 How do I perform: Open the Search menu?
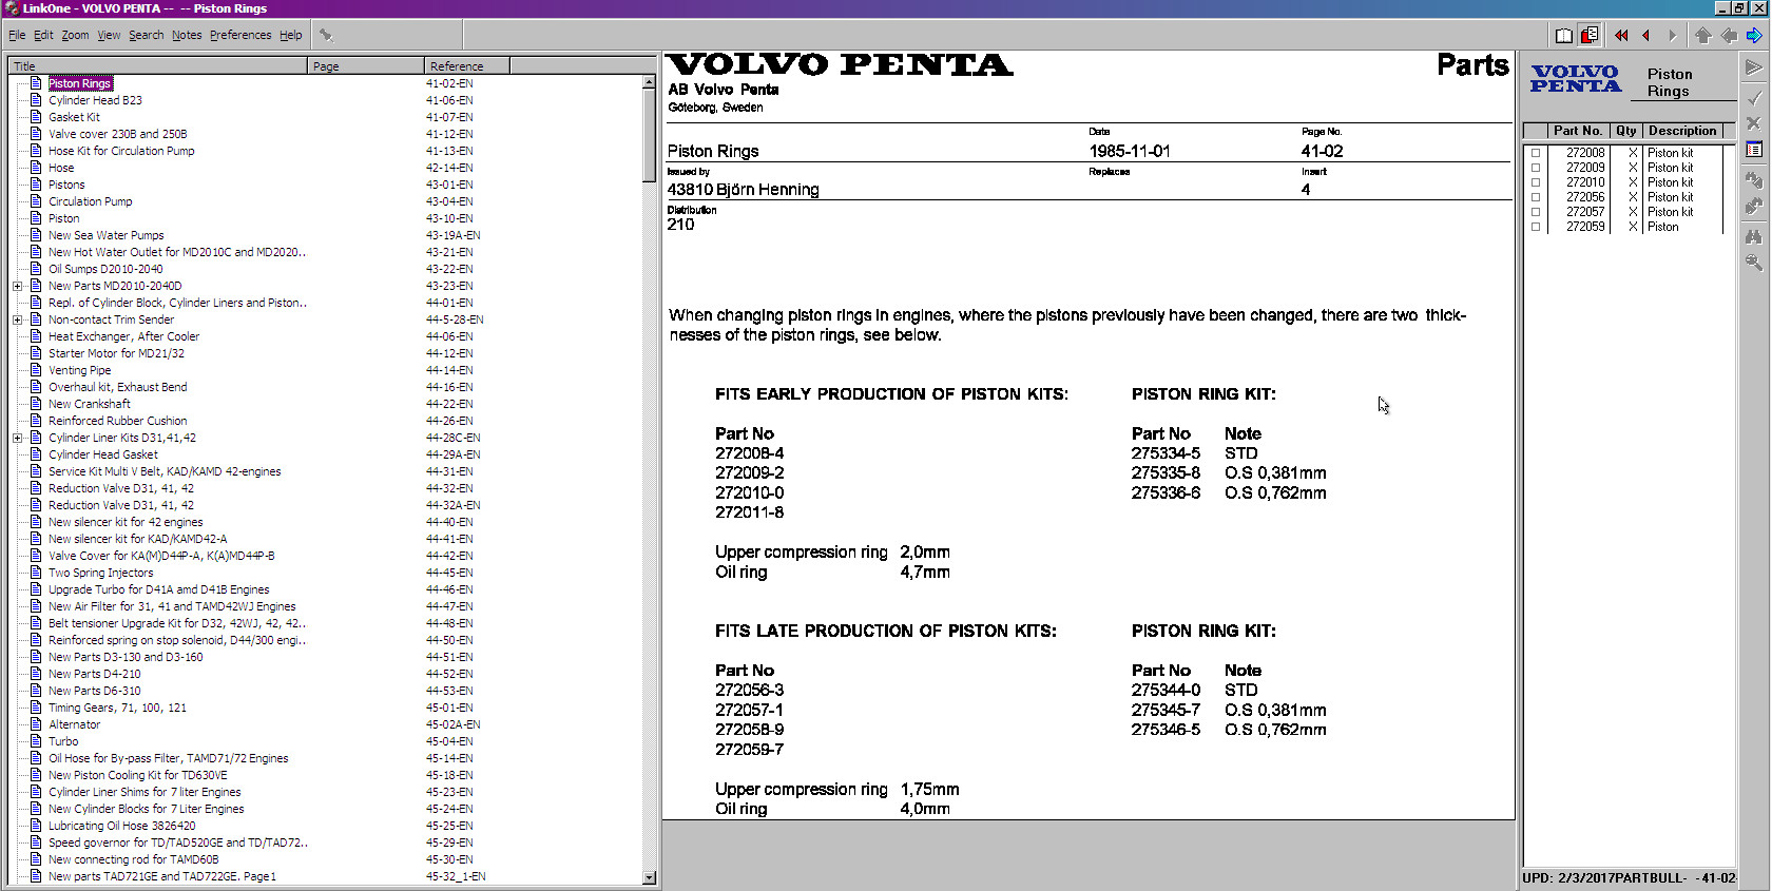pos(146,35)
